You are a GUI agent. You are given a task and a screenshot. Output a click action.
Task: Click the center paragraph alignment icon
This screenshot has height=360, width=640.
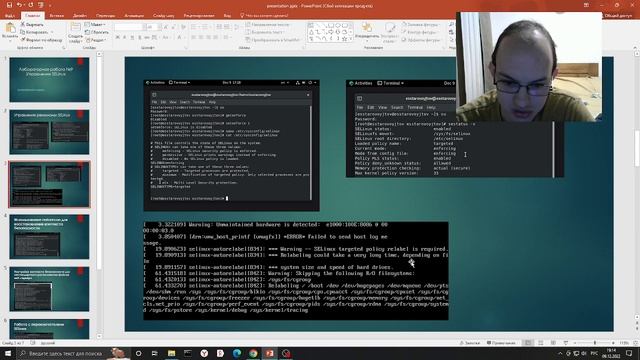(201, 38)
